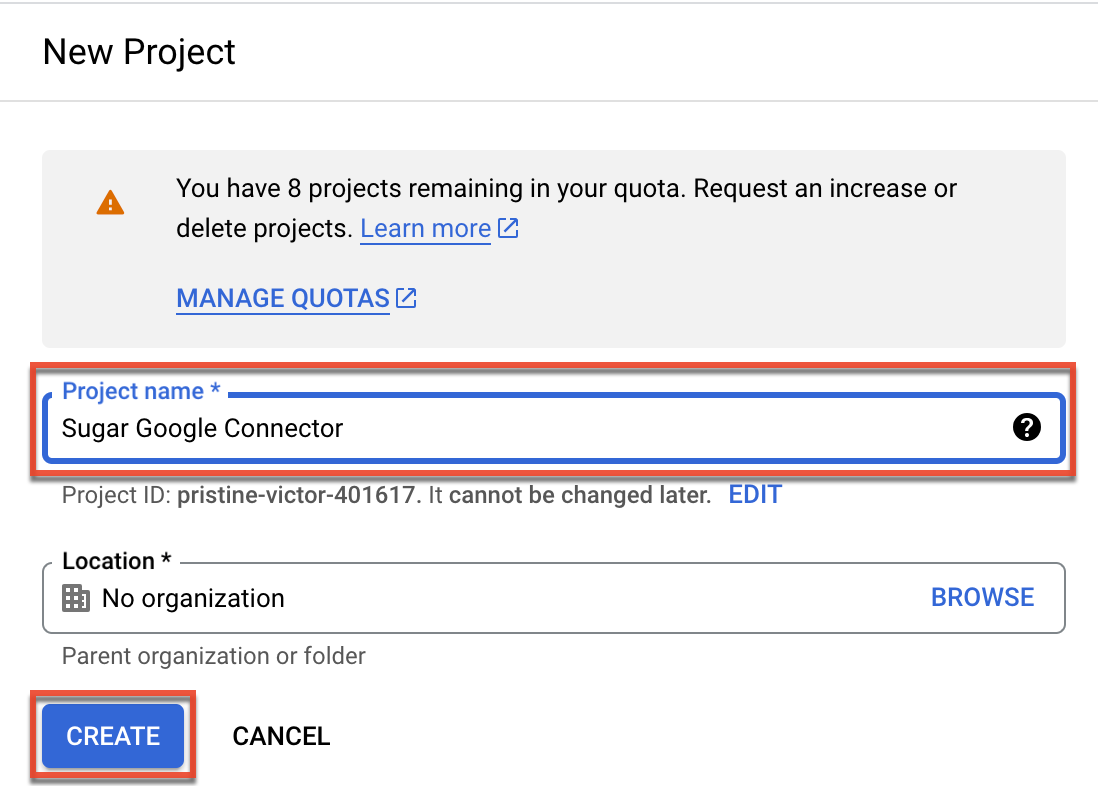This screenshot has width=1098, height=786.
Task: Open the help icon in Project name field
Action: 1027,428
